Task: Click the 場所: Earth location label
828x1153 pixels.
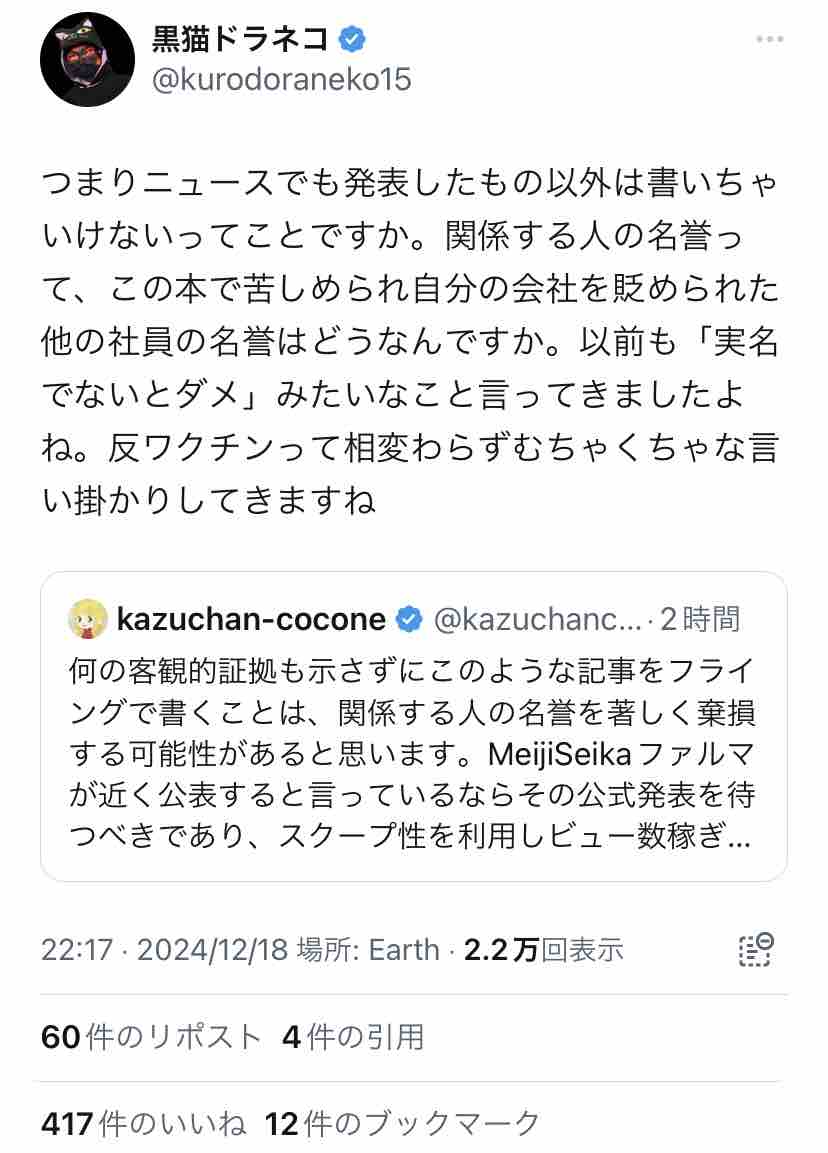Action: click(368, 949)
